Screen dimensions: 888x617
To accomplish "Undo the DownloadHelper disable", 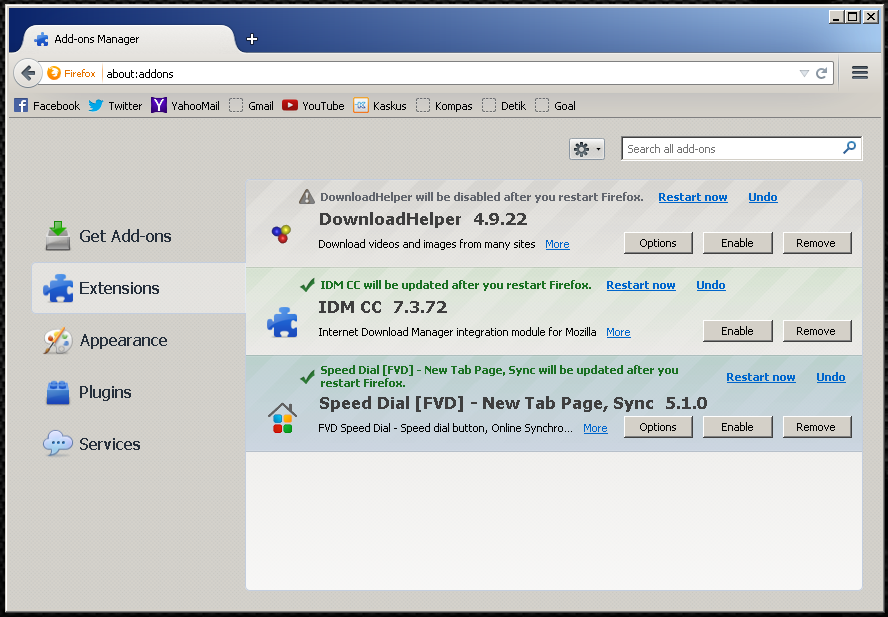I will click(x=762, y=197).
